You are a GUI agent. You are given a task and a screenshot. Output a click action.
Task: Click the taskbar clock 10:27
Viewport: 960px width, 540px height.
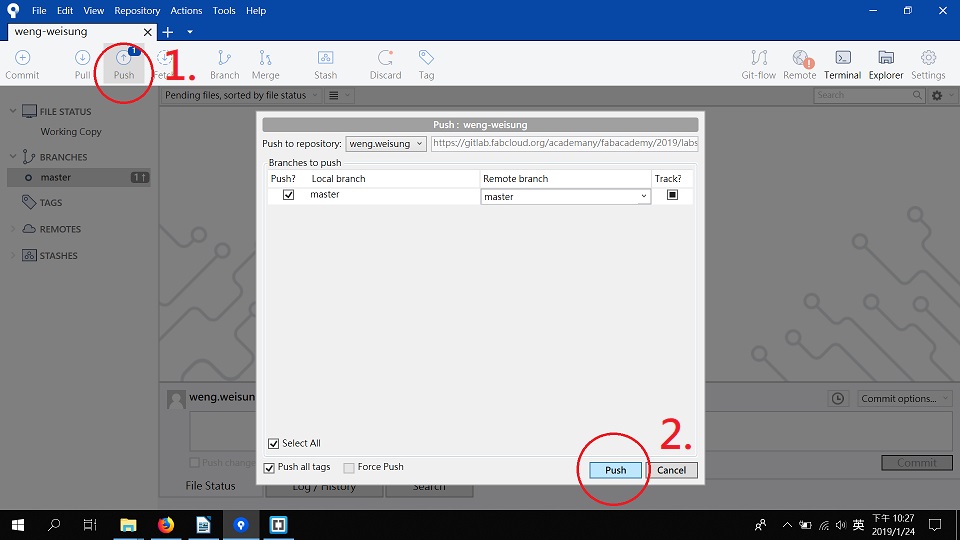[893, 525]
